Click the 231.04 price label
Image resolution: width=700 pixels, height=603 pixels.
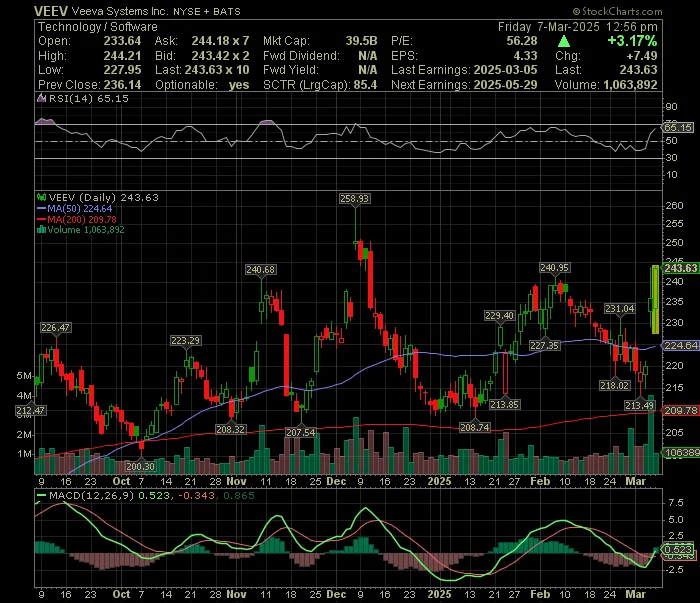(x=620, y=308)
